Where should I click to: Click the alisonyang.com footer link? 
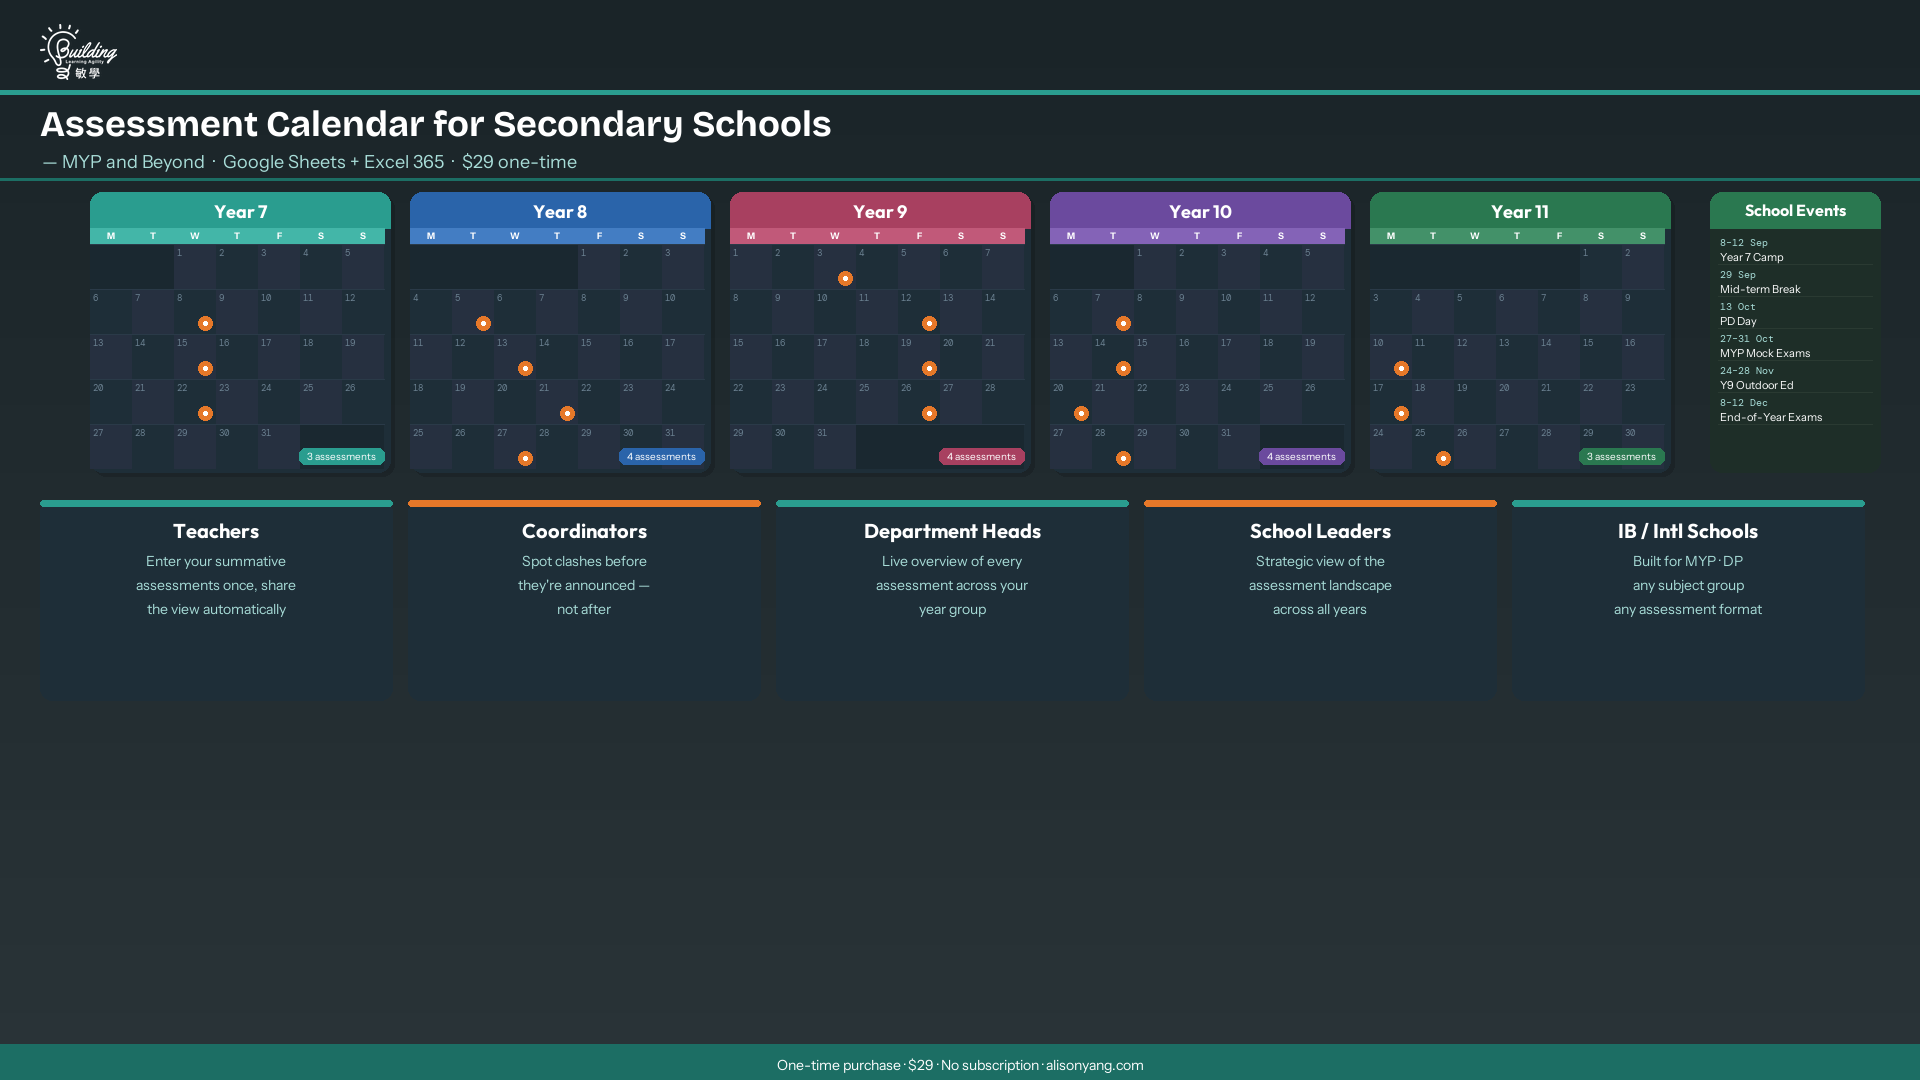[x=1094, y=1065]
